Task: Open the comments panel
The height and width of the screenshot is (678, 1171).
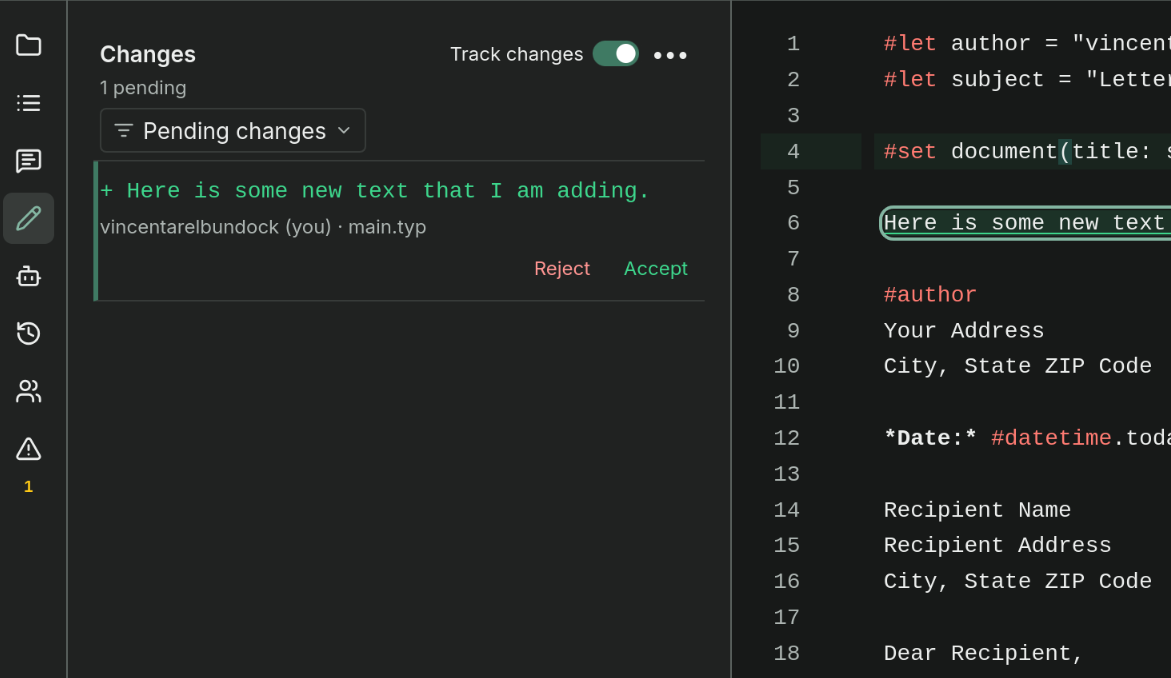Action: (x=28, y=161)
